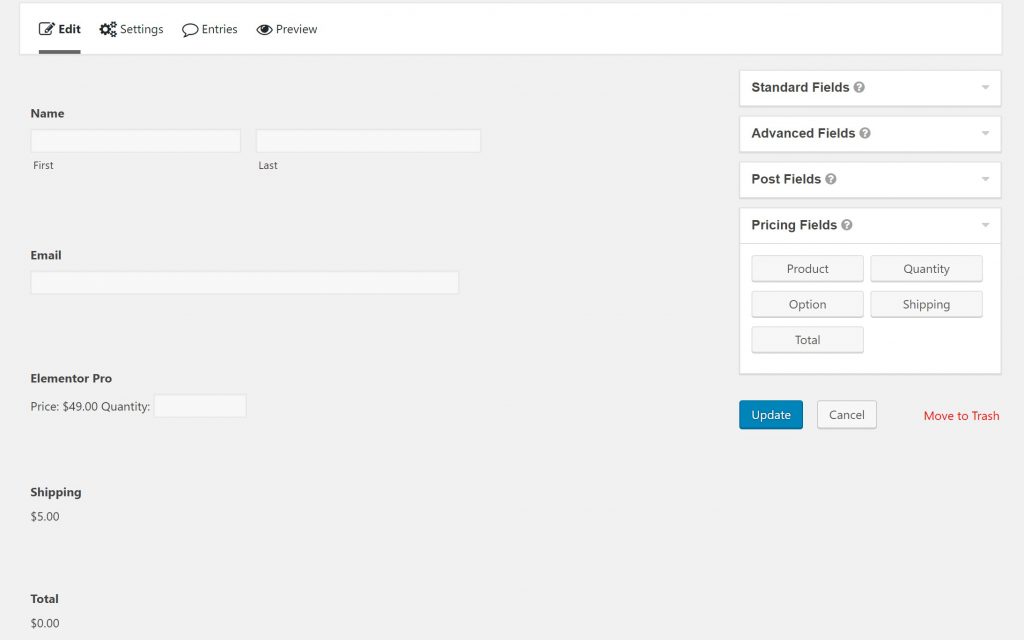1024x640 pixels.
Task: Click the help icon beside Advanced Fields
Action: coord(865,134)
